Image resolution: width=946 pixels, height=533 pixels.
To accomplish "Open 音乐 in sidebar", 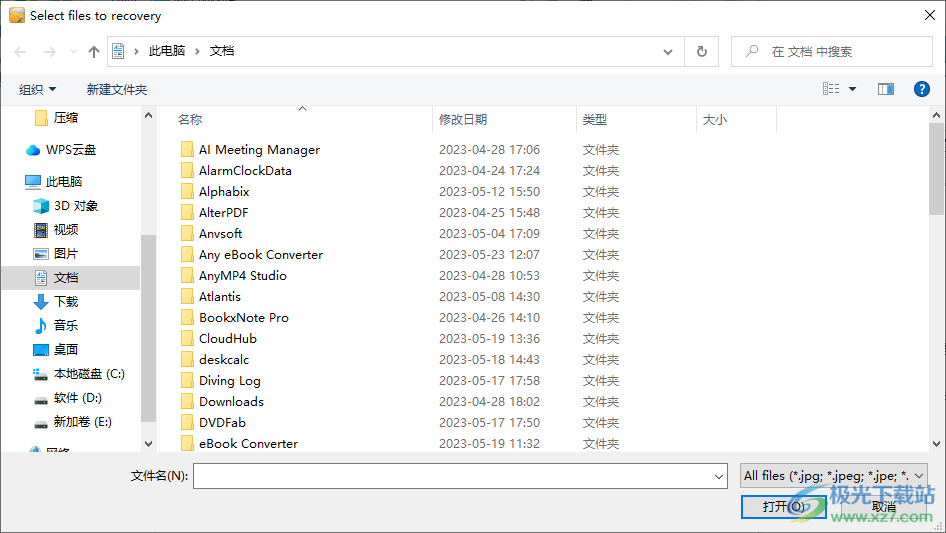I will [x=56, y=326].
